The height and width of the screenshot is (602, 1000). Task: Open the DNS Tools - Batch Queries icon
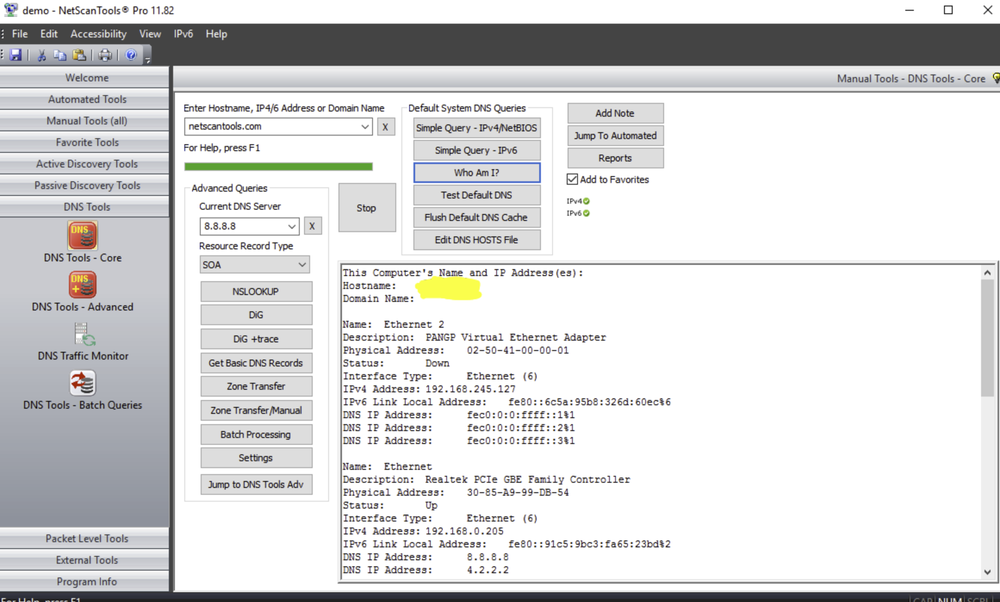pyautogui.click(x=83, y=383)
